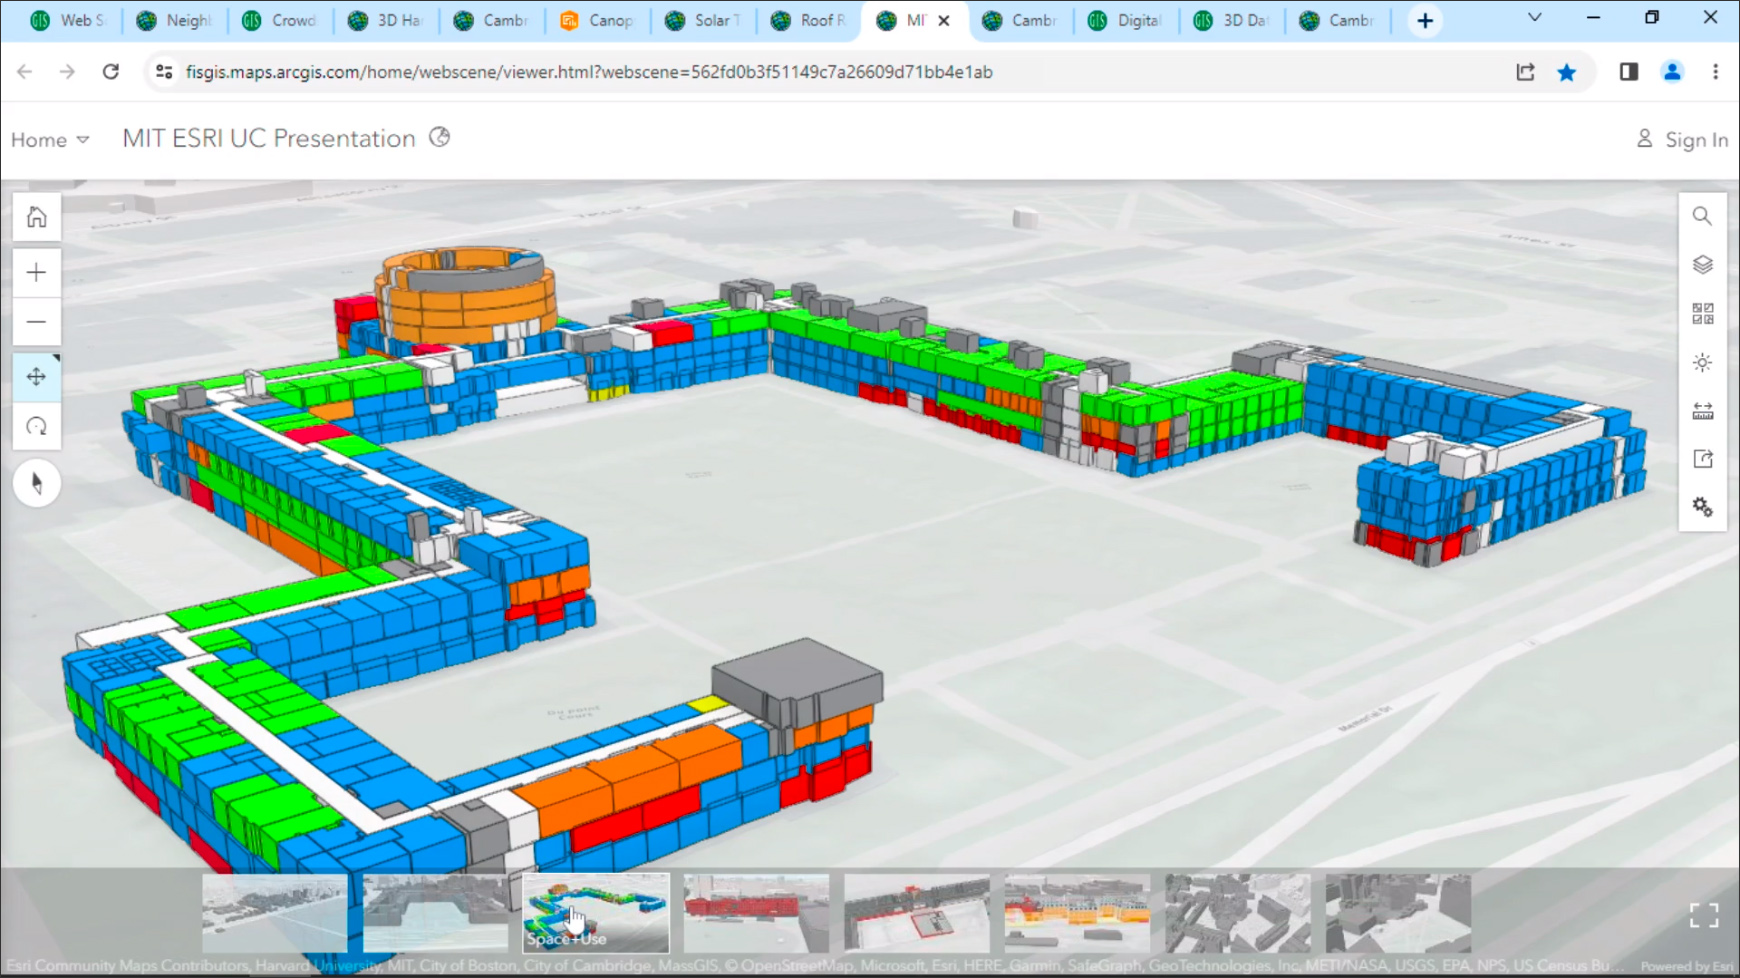
Task: Toggle fullscreen for the scene viewer
Action: [x=1704, y=915]
